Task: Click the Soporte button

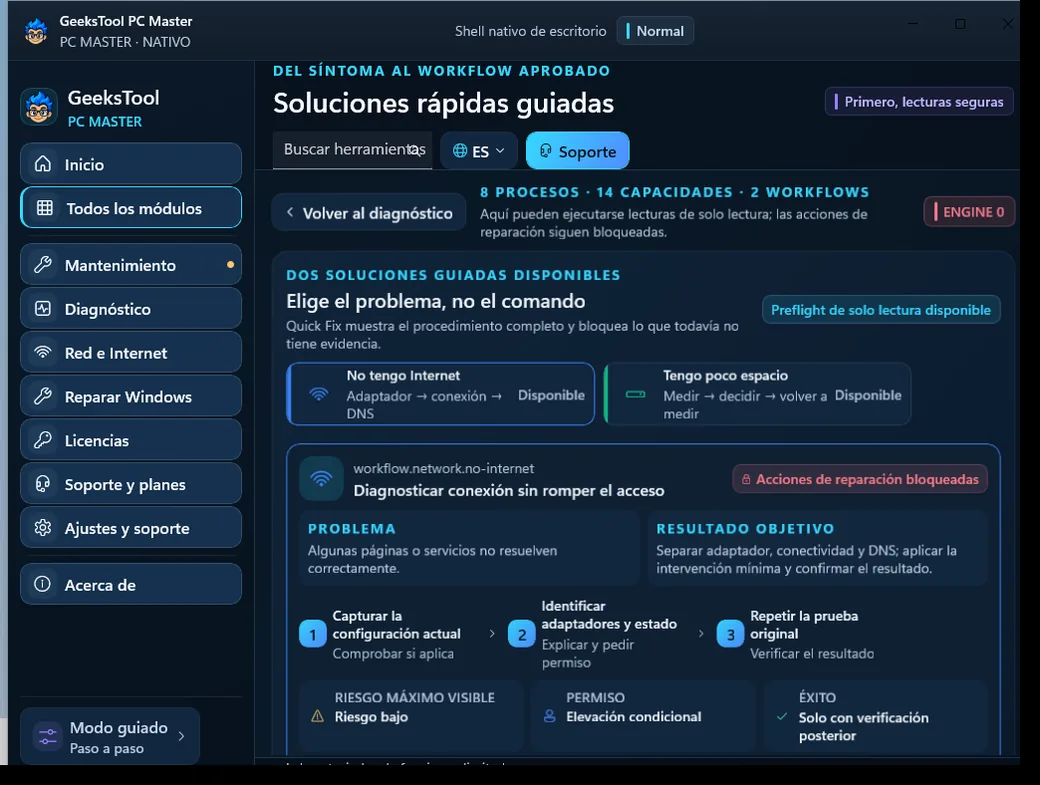Action: [x=577, y=151]
